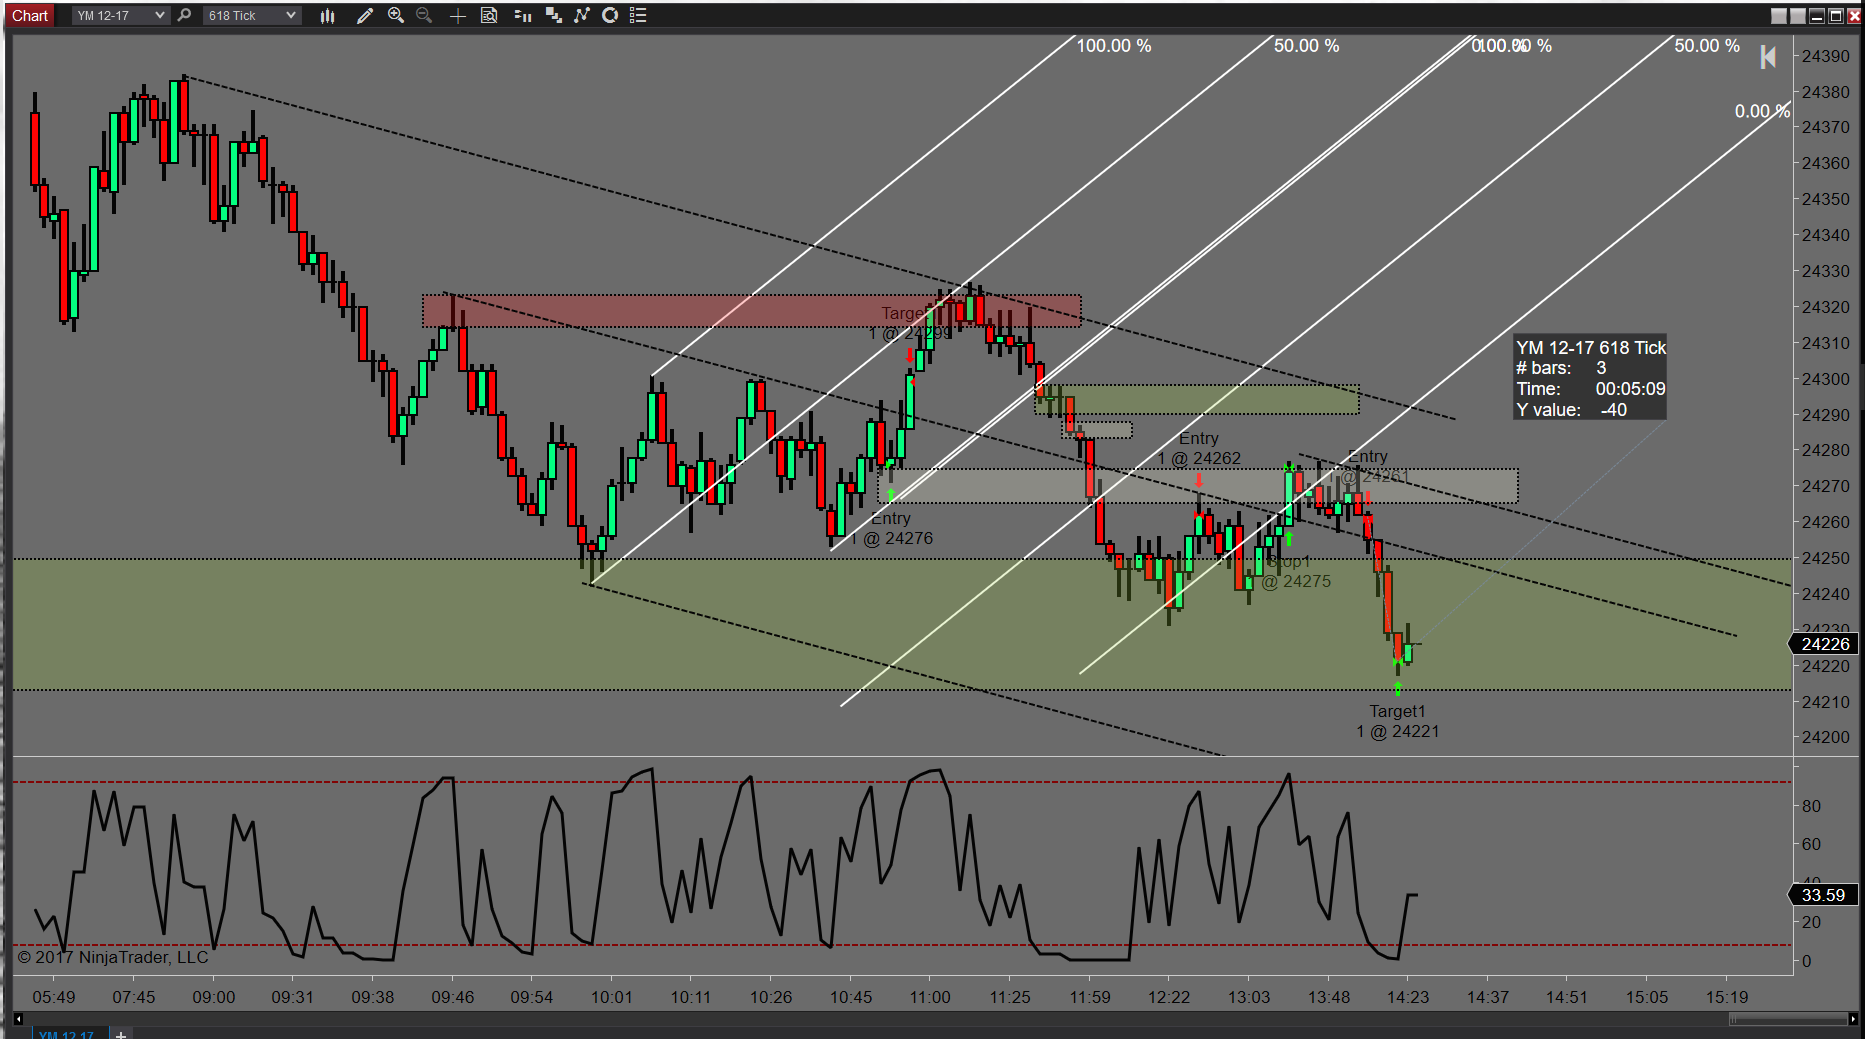Open the Properties list icon
The width and height of the screenshot is (1865, 1039).
tap(638, 15)
